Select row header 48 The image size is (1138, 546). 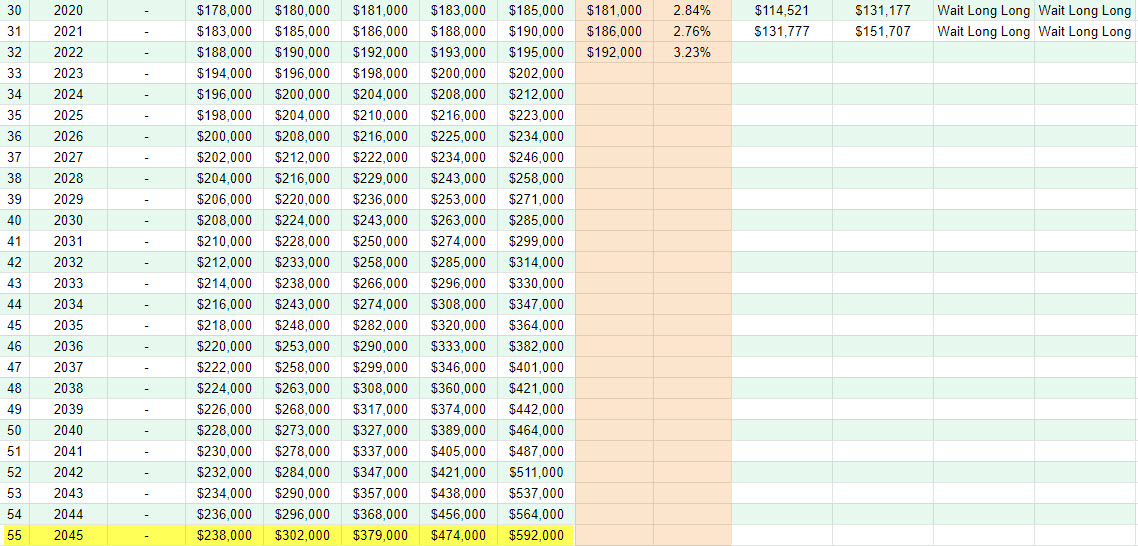14,388
